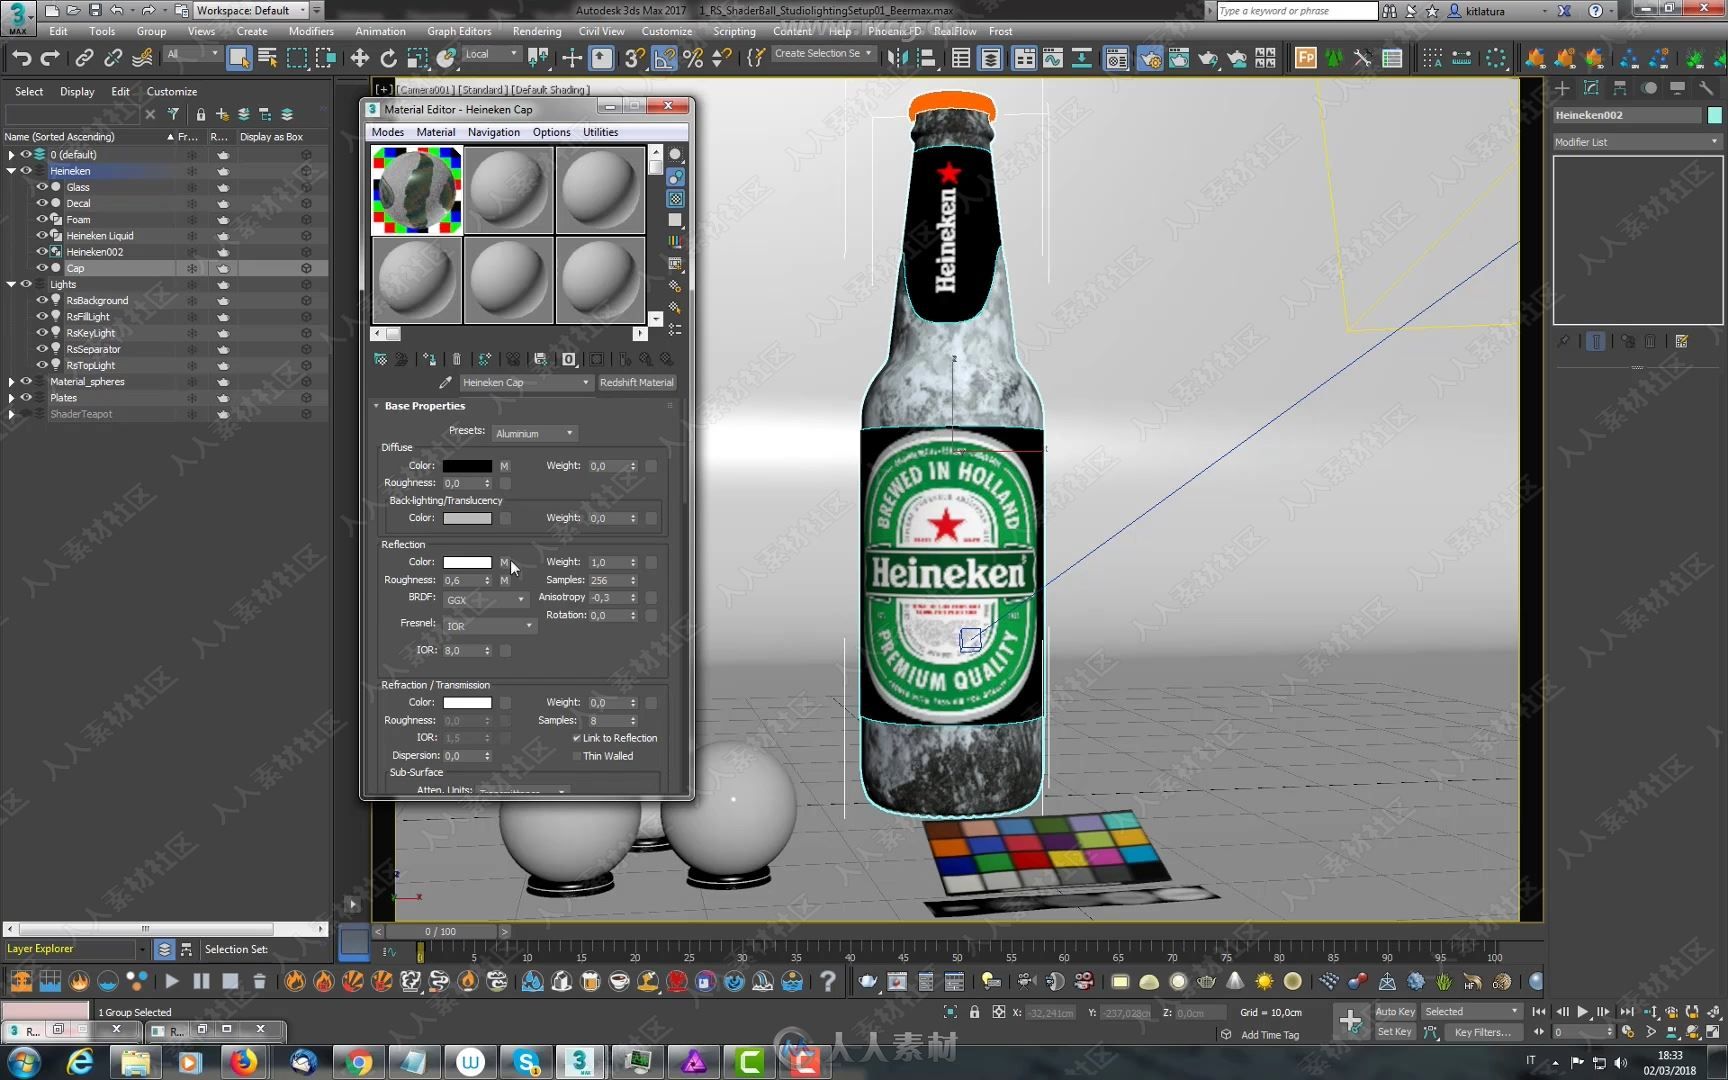Click the Create Selection Set field
The width and height of the screenshot is (1728, 1080).
tap(822, 54)
